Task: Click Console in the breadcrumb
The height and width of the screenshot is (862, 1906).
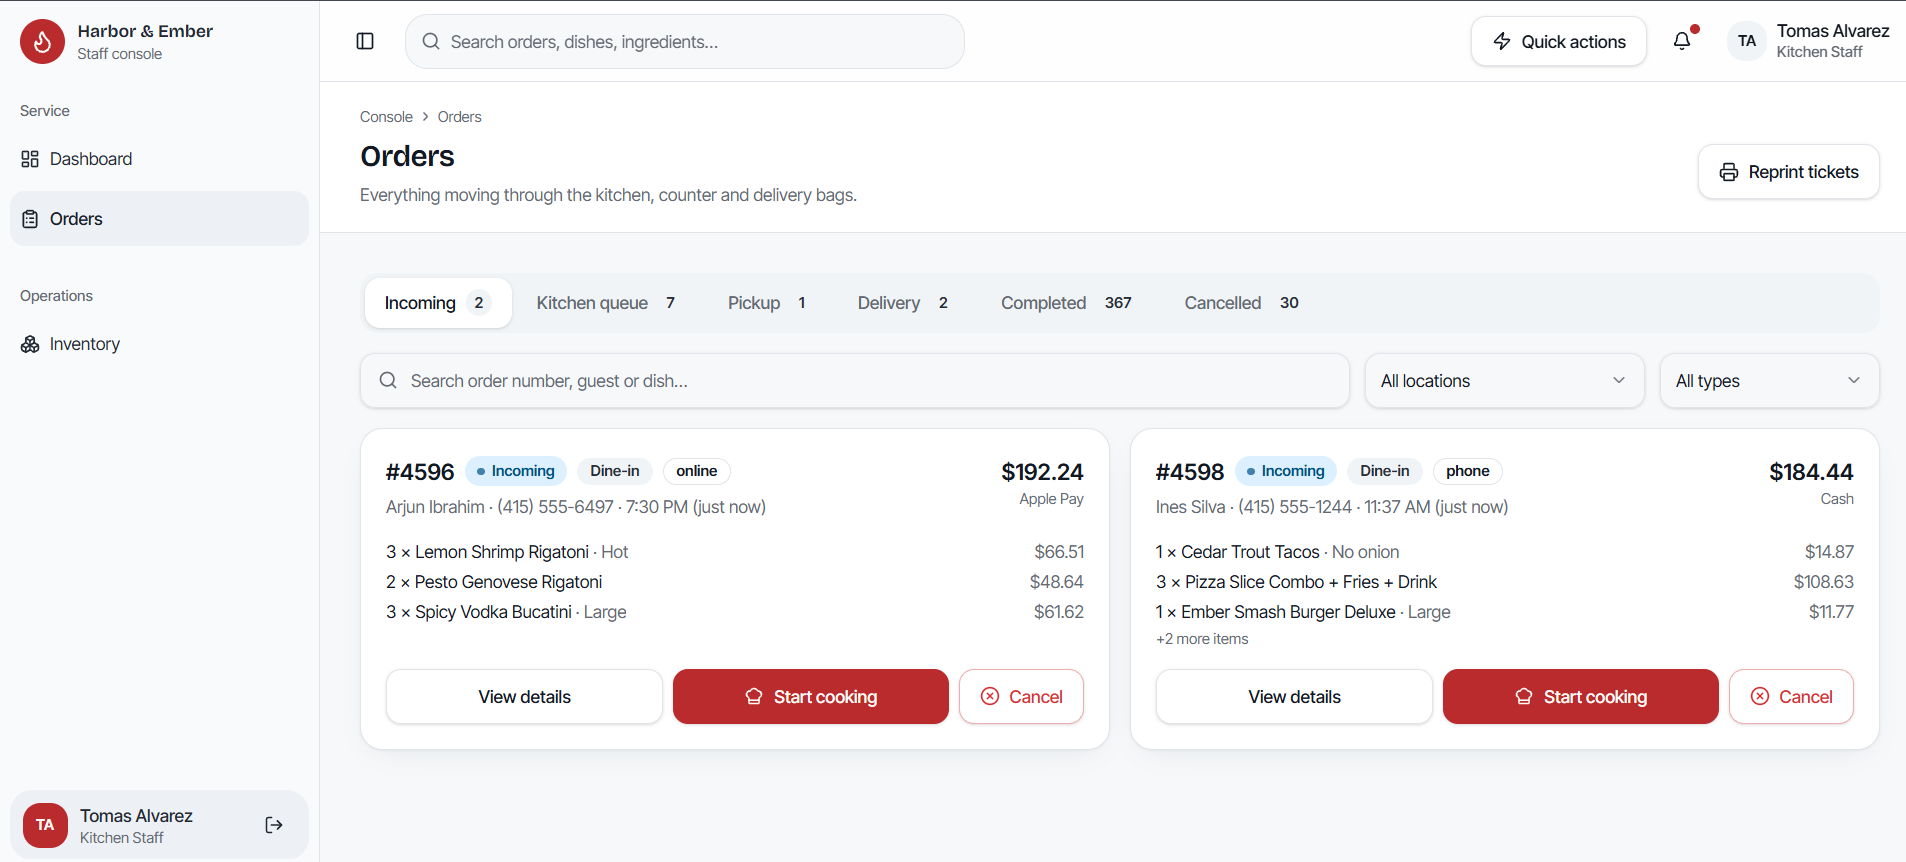Action: (386, 117)
